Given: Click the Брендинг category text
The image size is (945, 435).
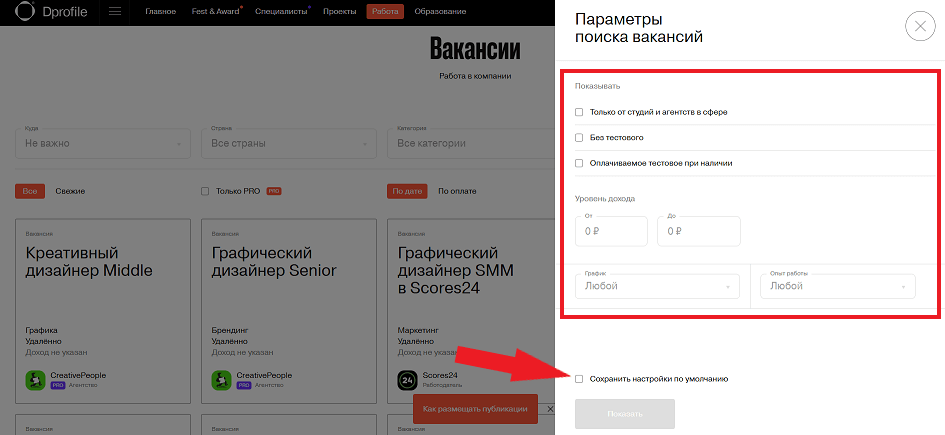Looking at the screenshot, I should coord(230,330).
